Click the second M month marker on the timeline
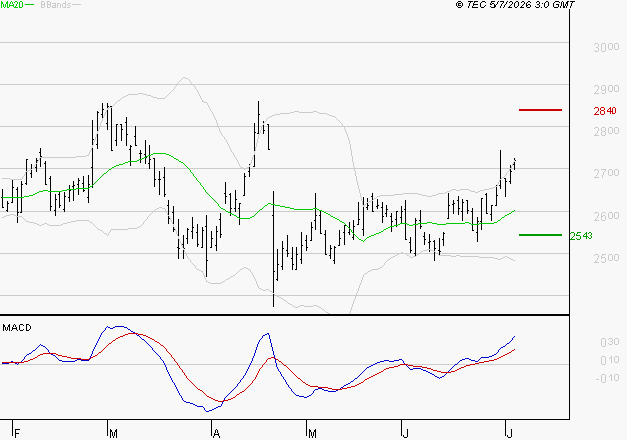This screenshot has height=440, width=627. point(312,433)
